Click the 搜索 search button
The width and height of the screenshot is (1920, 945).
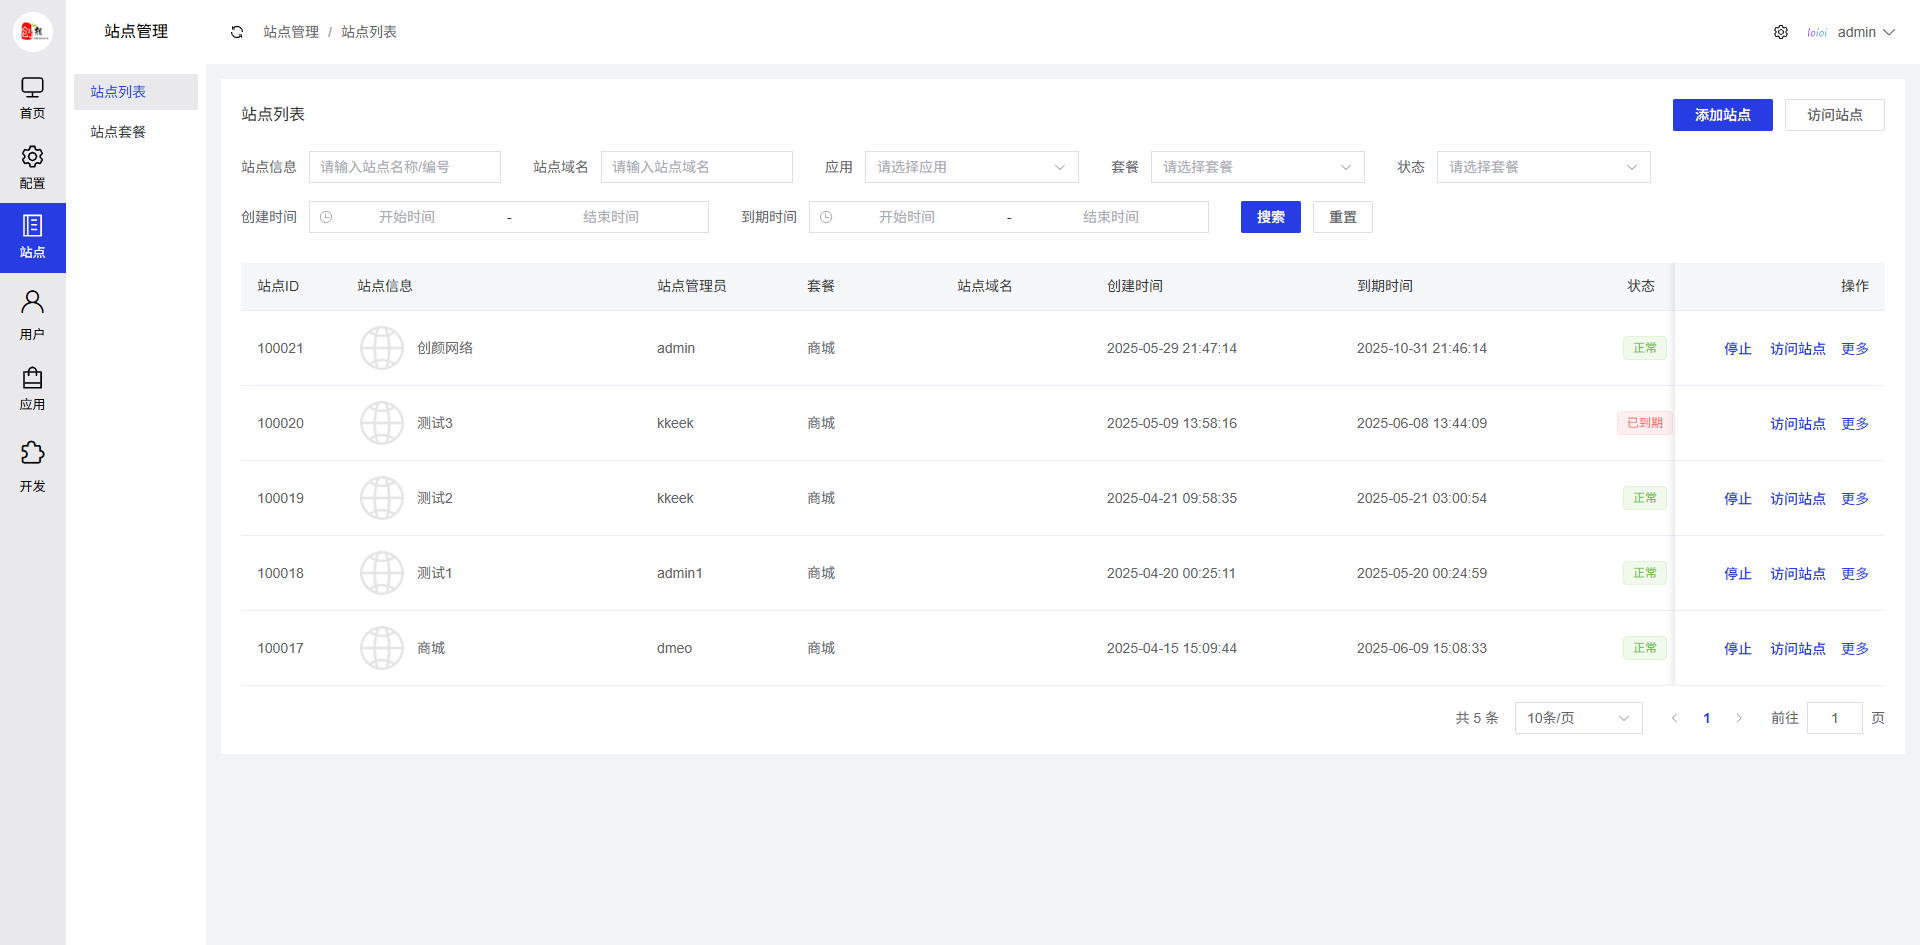pyautogui.click(x=1270, y=217)
